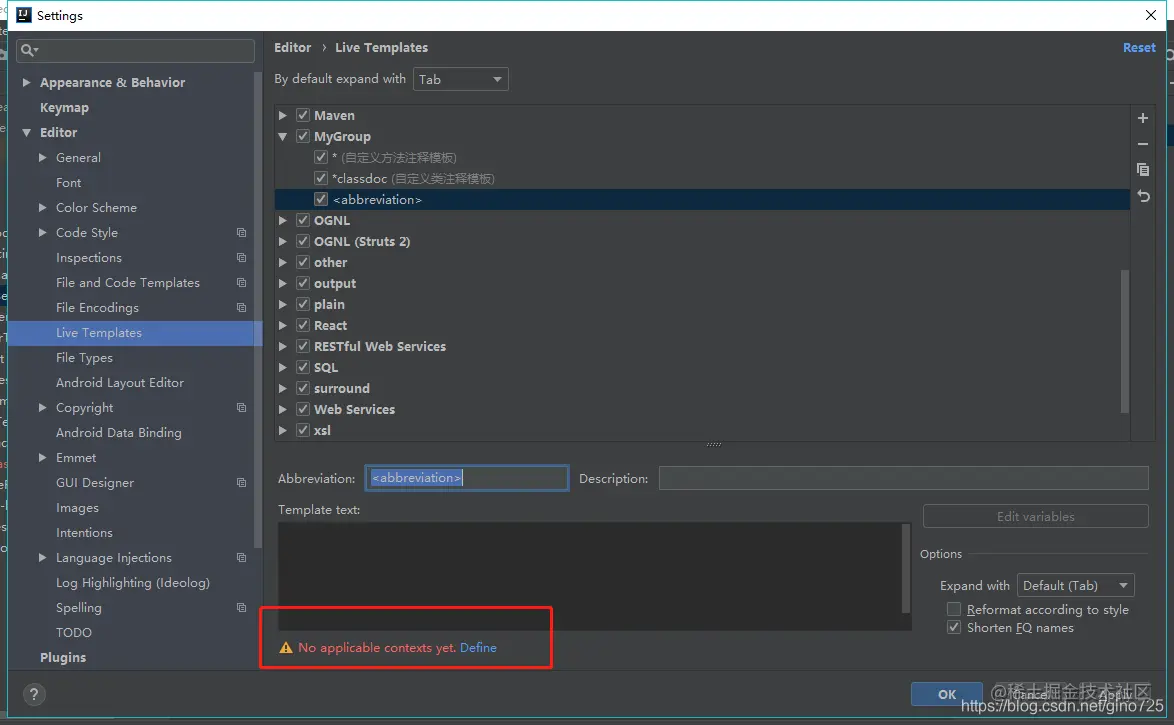Restore deleted templates with the undo icon
The image size is (1174, 725).
(x=1143, y=196)
